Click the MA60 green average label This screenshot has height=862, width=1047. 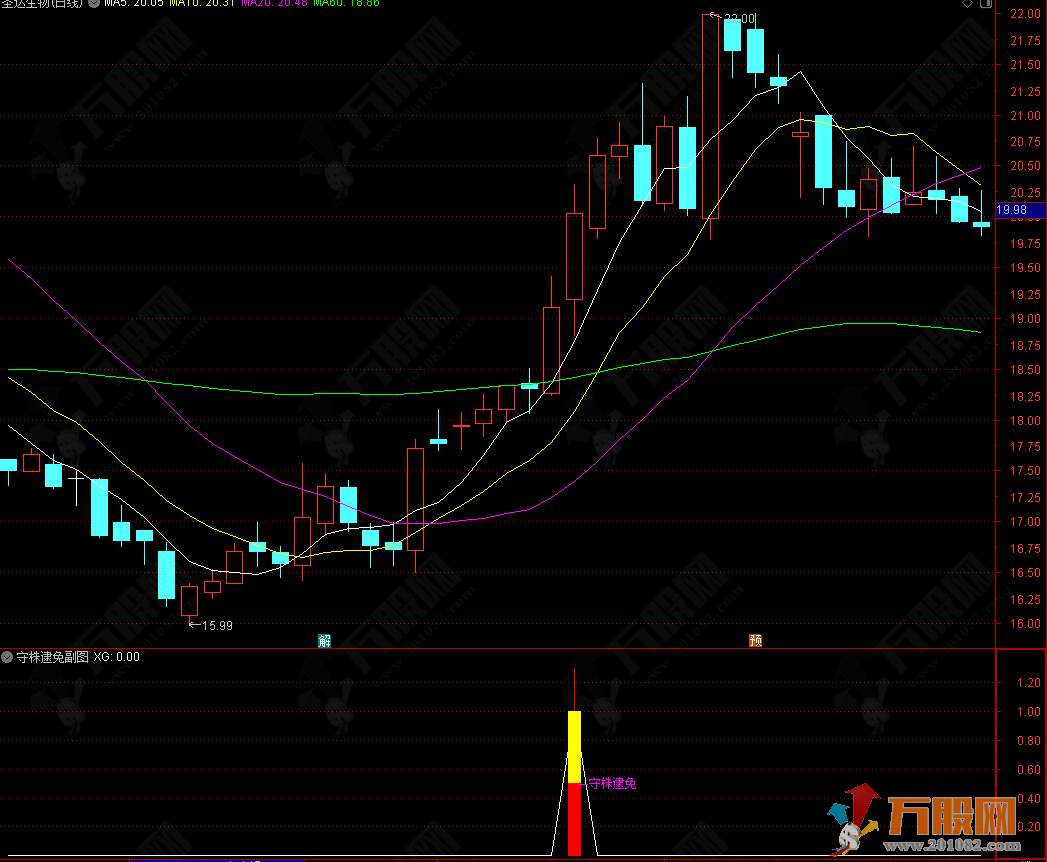(x=345, y=5)
